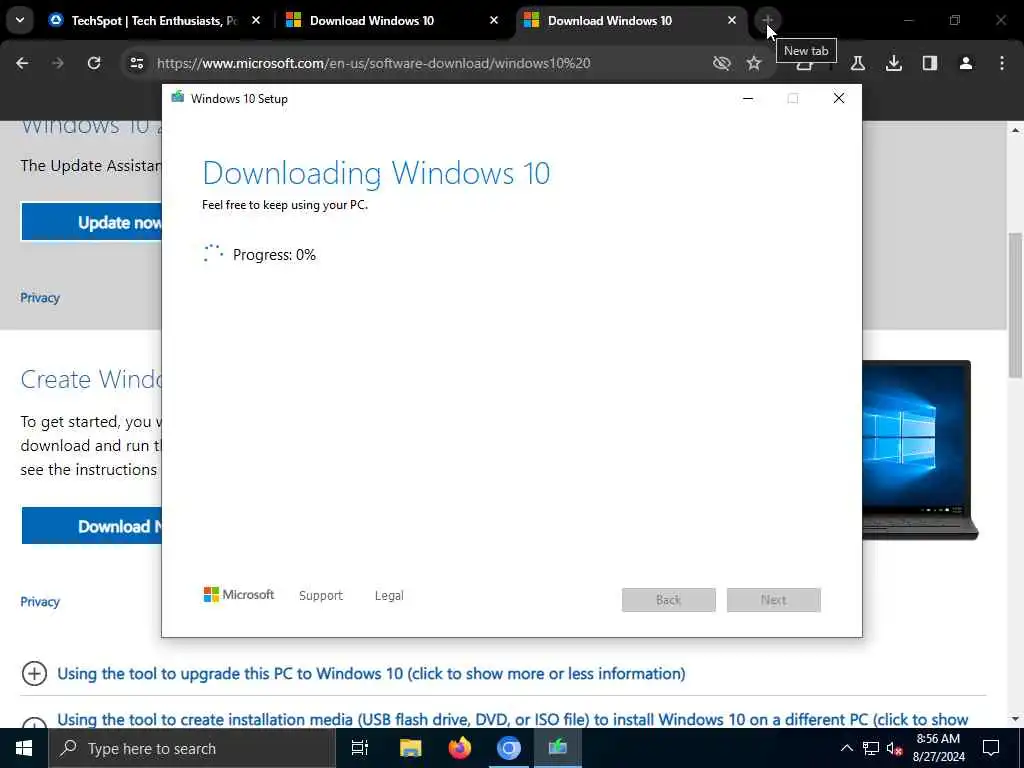Image resolution: width=1024 pixels, height=768 pixels.
Task: Open the upper Privacy link
Action: pos(40,298)
